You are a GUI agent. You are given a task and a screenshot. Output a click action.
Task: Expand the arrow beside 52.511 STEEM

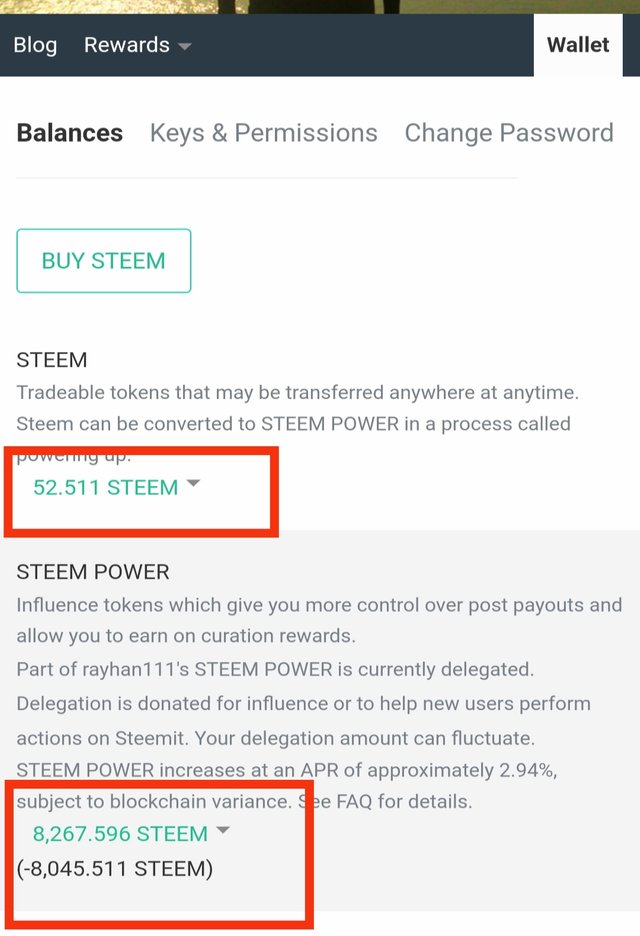pyautogui.click(x=193, y=484)
